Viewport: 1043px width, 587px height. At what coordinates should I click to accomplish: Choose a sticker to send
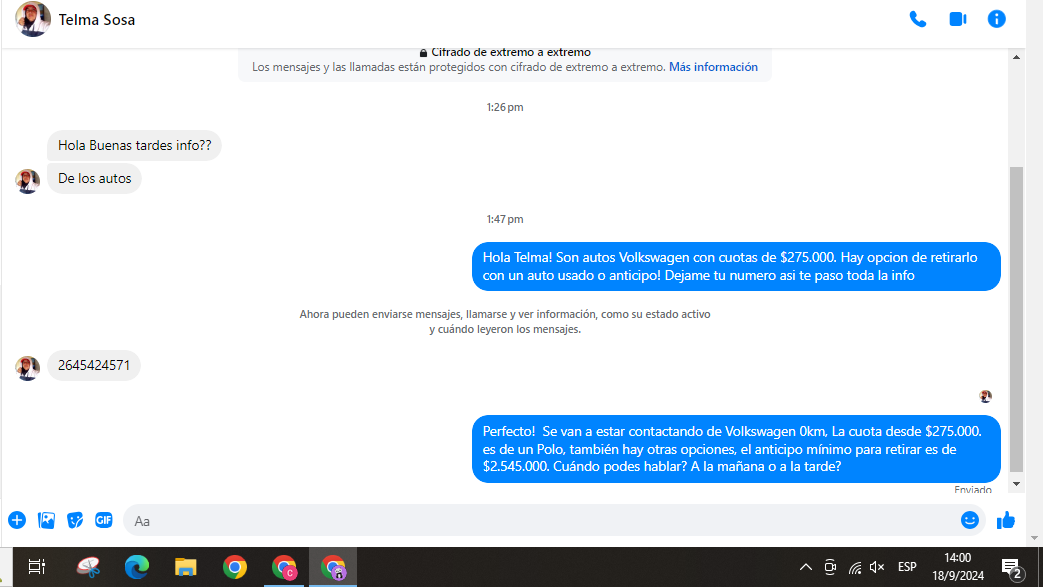[x=75, y=520]
